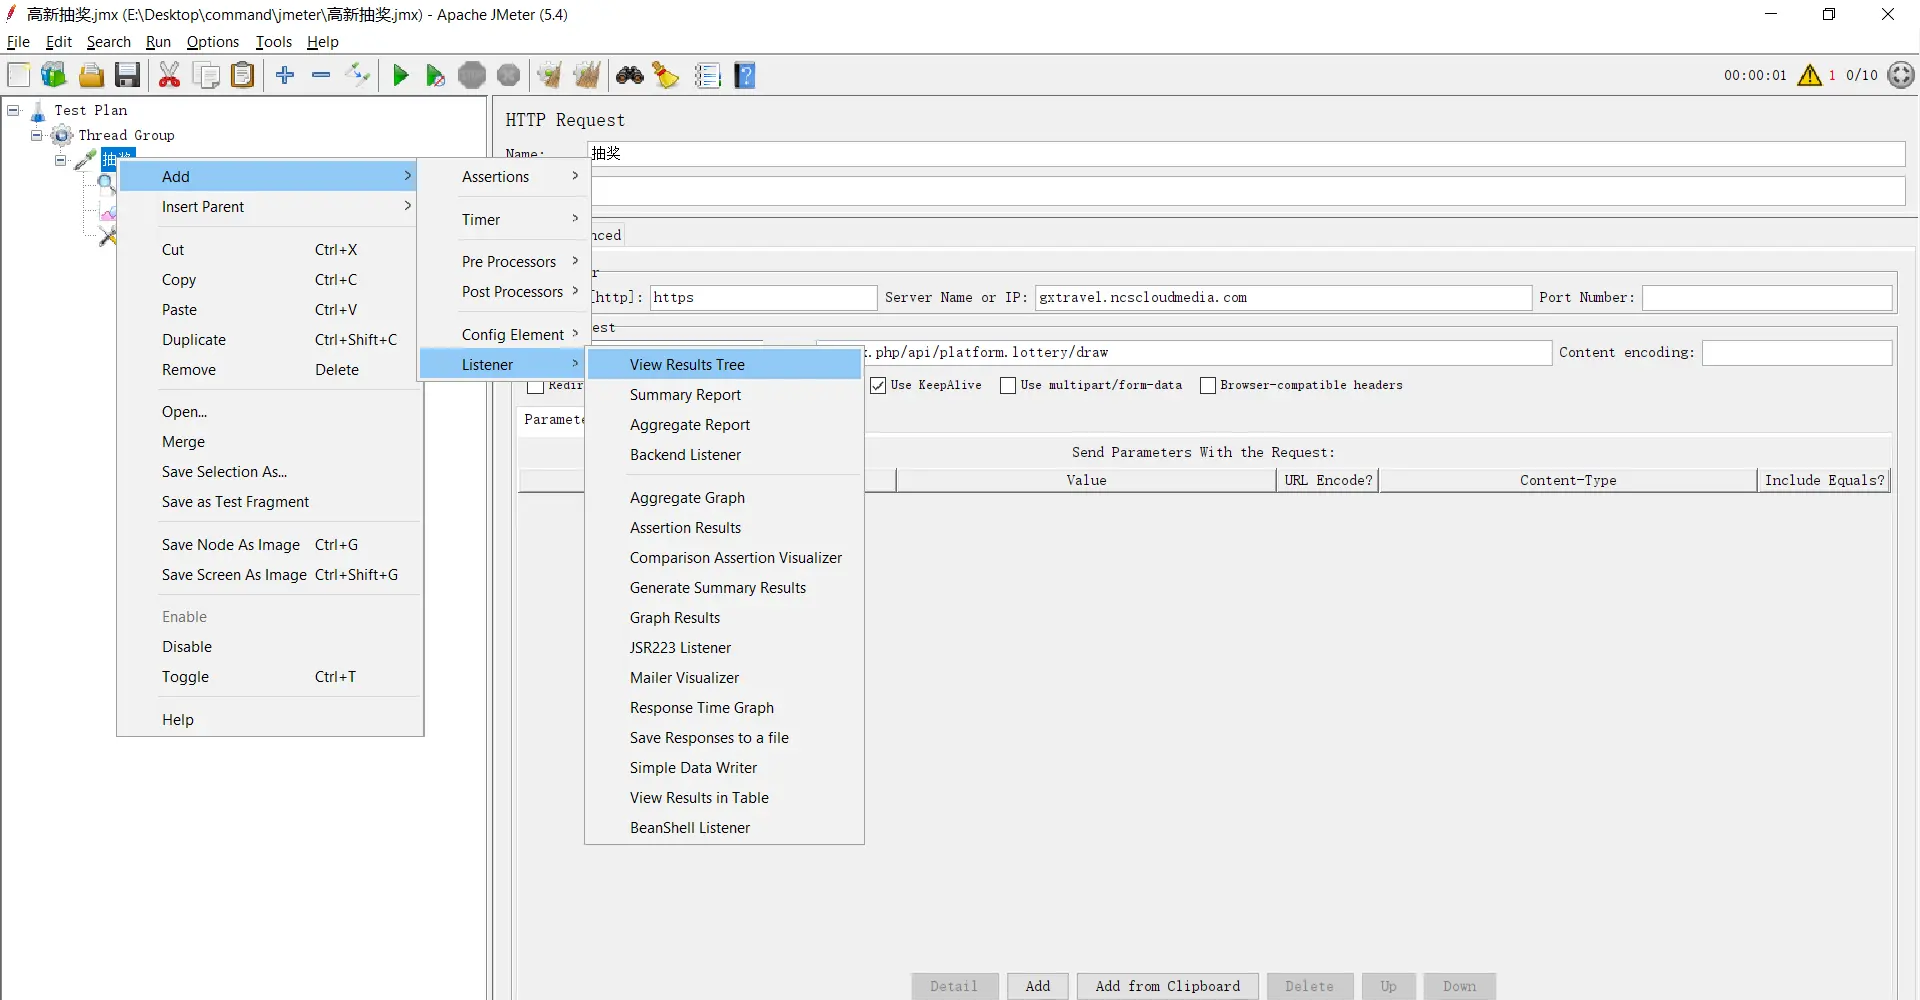Viewport: 1920px width, 1000px height.
Task: Open the Function Helper list icon
Action: point(707,76)
